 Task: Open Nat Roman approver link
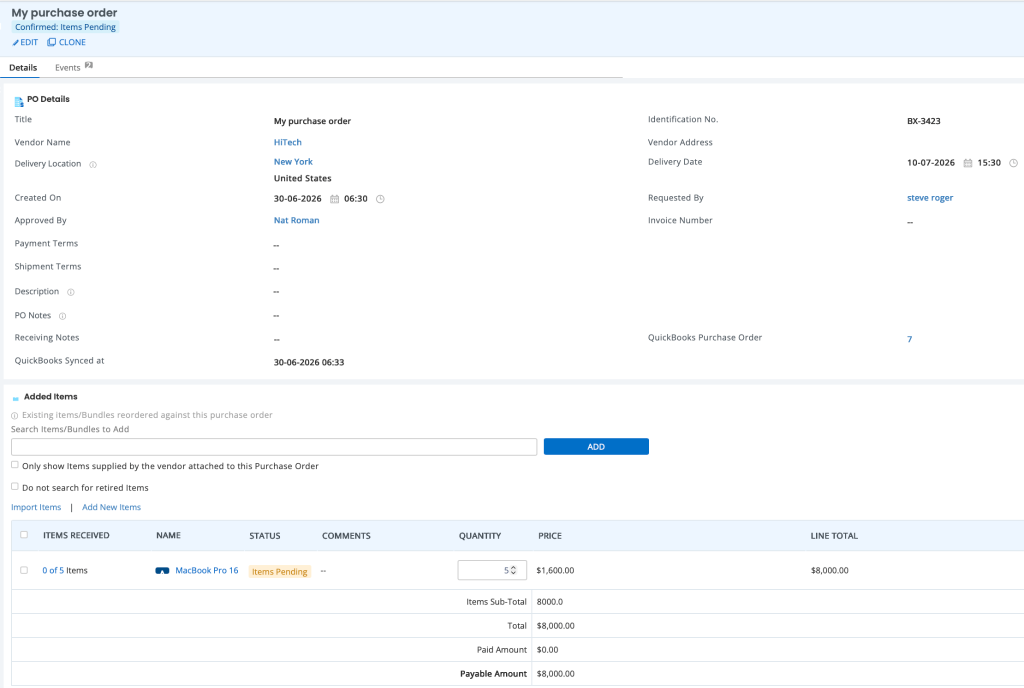(x=296, y=221)
